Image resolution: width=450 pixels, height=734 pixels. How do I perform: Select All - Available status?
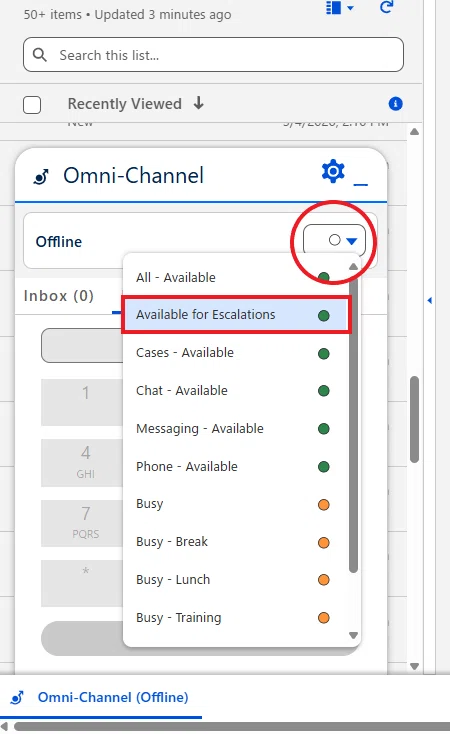click(x=236, y=277)
